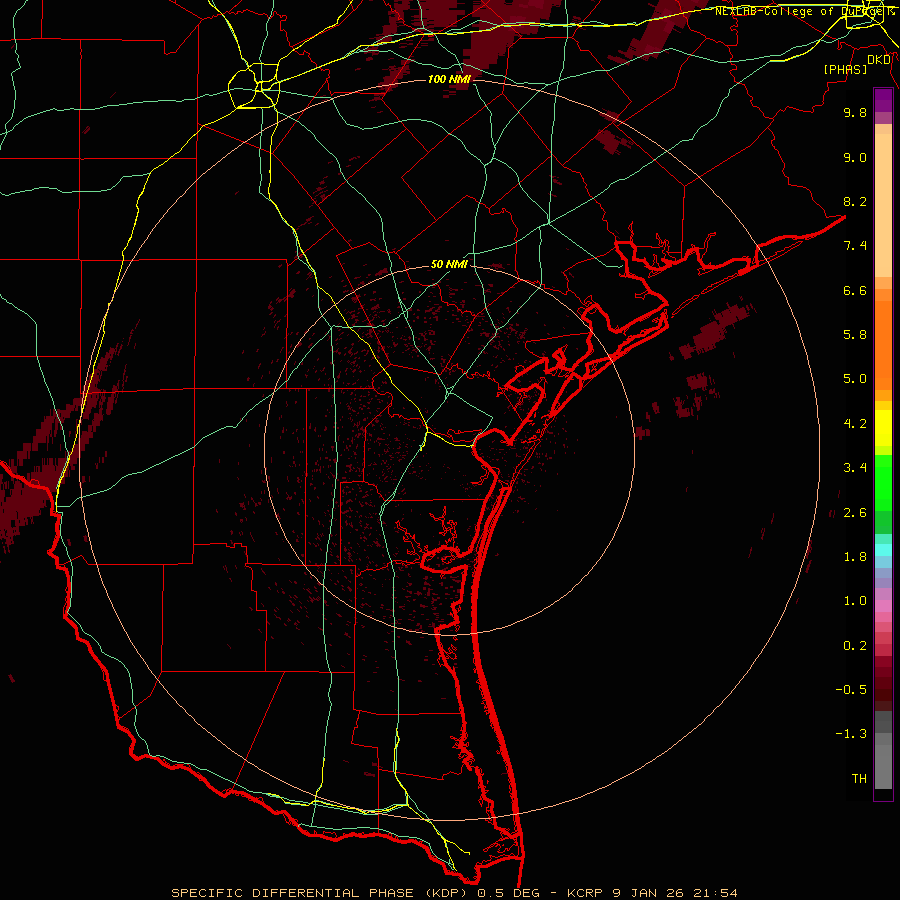Image resolution: width=900 pixels, height=900 pixels.
Task: Select the 5.8 value on the color scale
Action: 855,335
